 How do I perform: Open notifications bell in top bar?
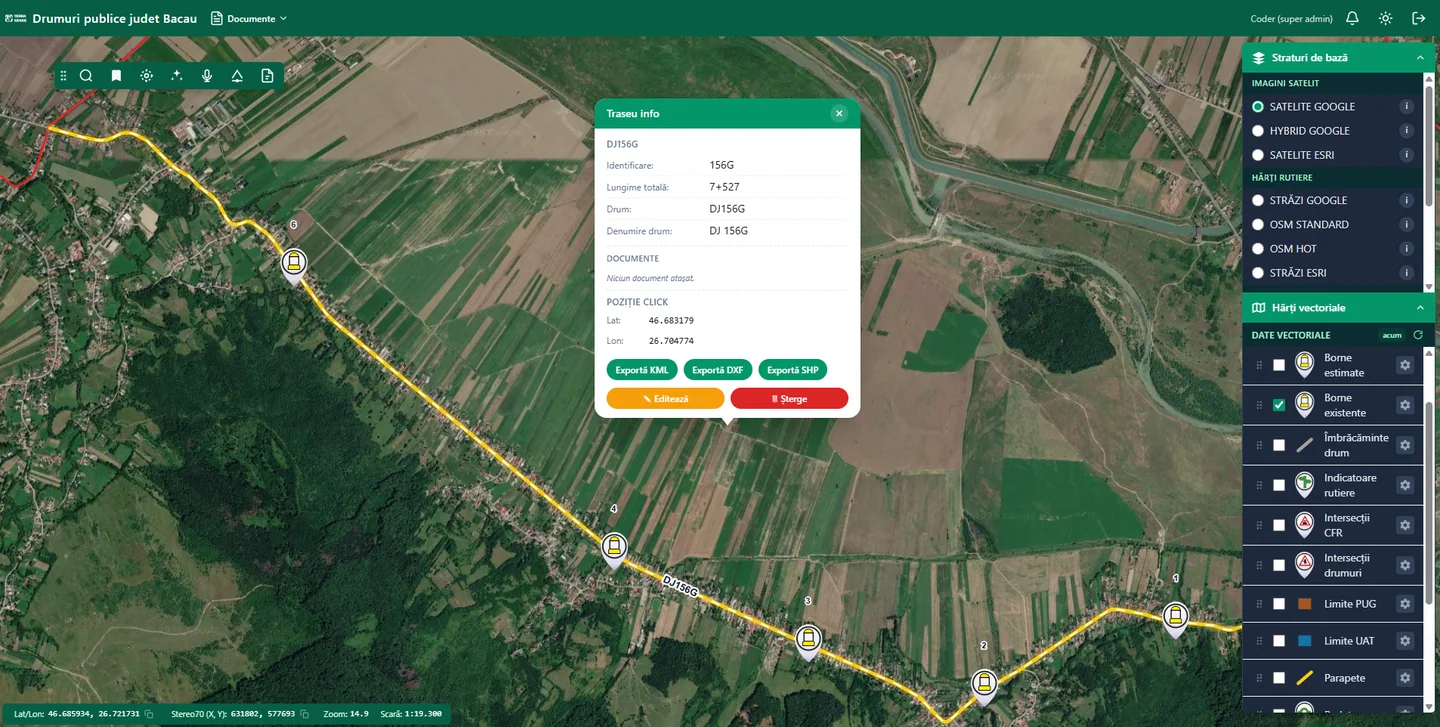pyautogui.click(x=1352, y=18)
